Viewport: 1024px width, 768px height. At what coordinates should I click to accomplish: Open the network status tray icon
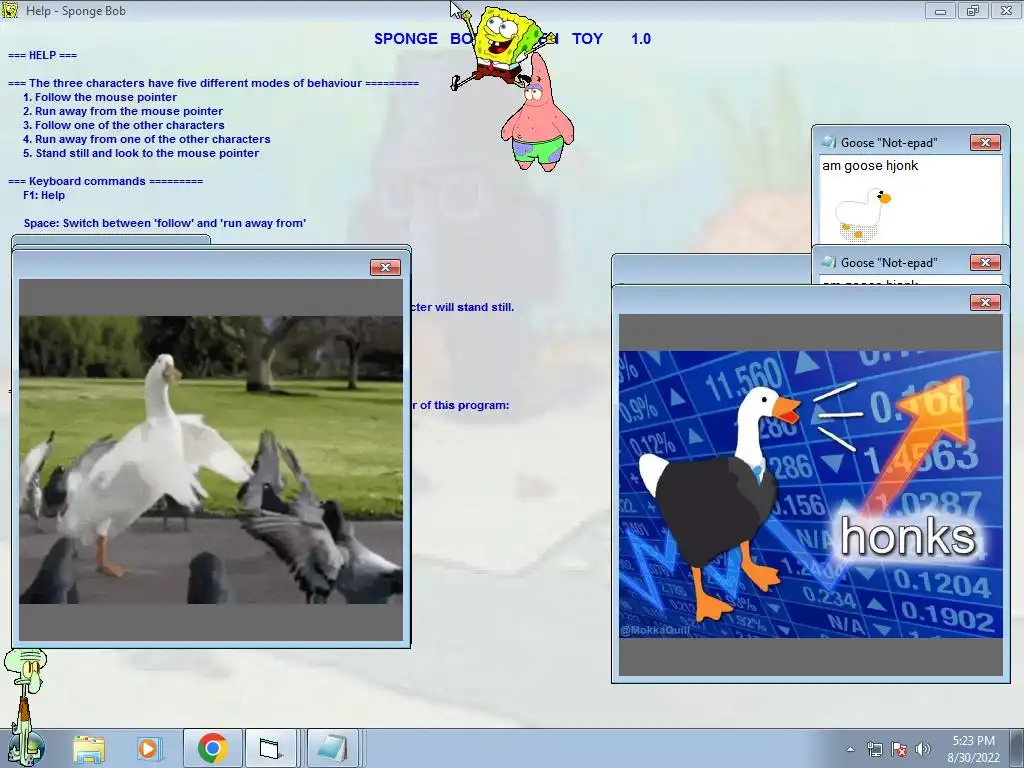pos(874,749)
